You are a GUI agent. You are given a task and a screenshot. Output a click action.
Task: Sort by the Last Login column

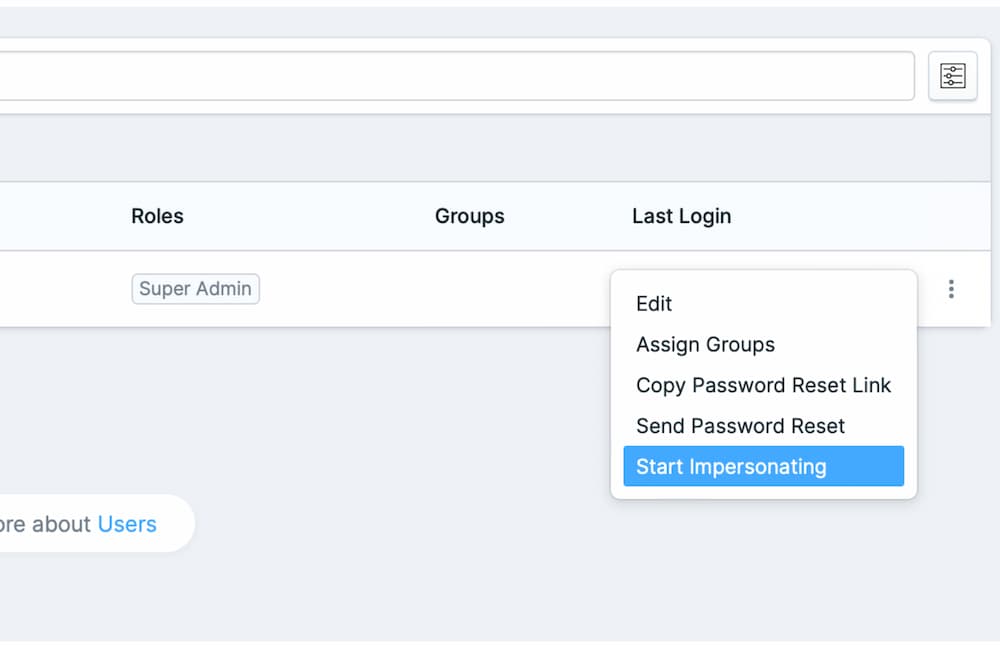click(681, 216)
